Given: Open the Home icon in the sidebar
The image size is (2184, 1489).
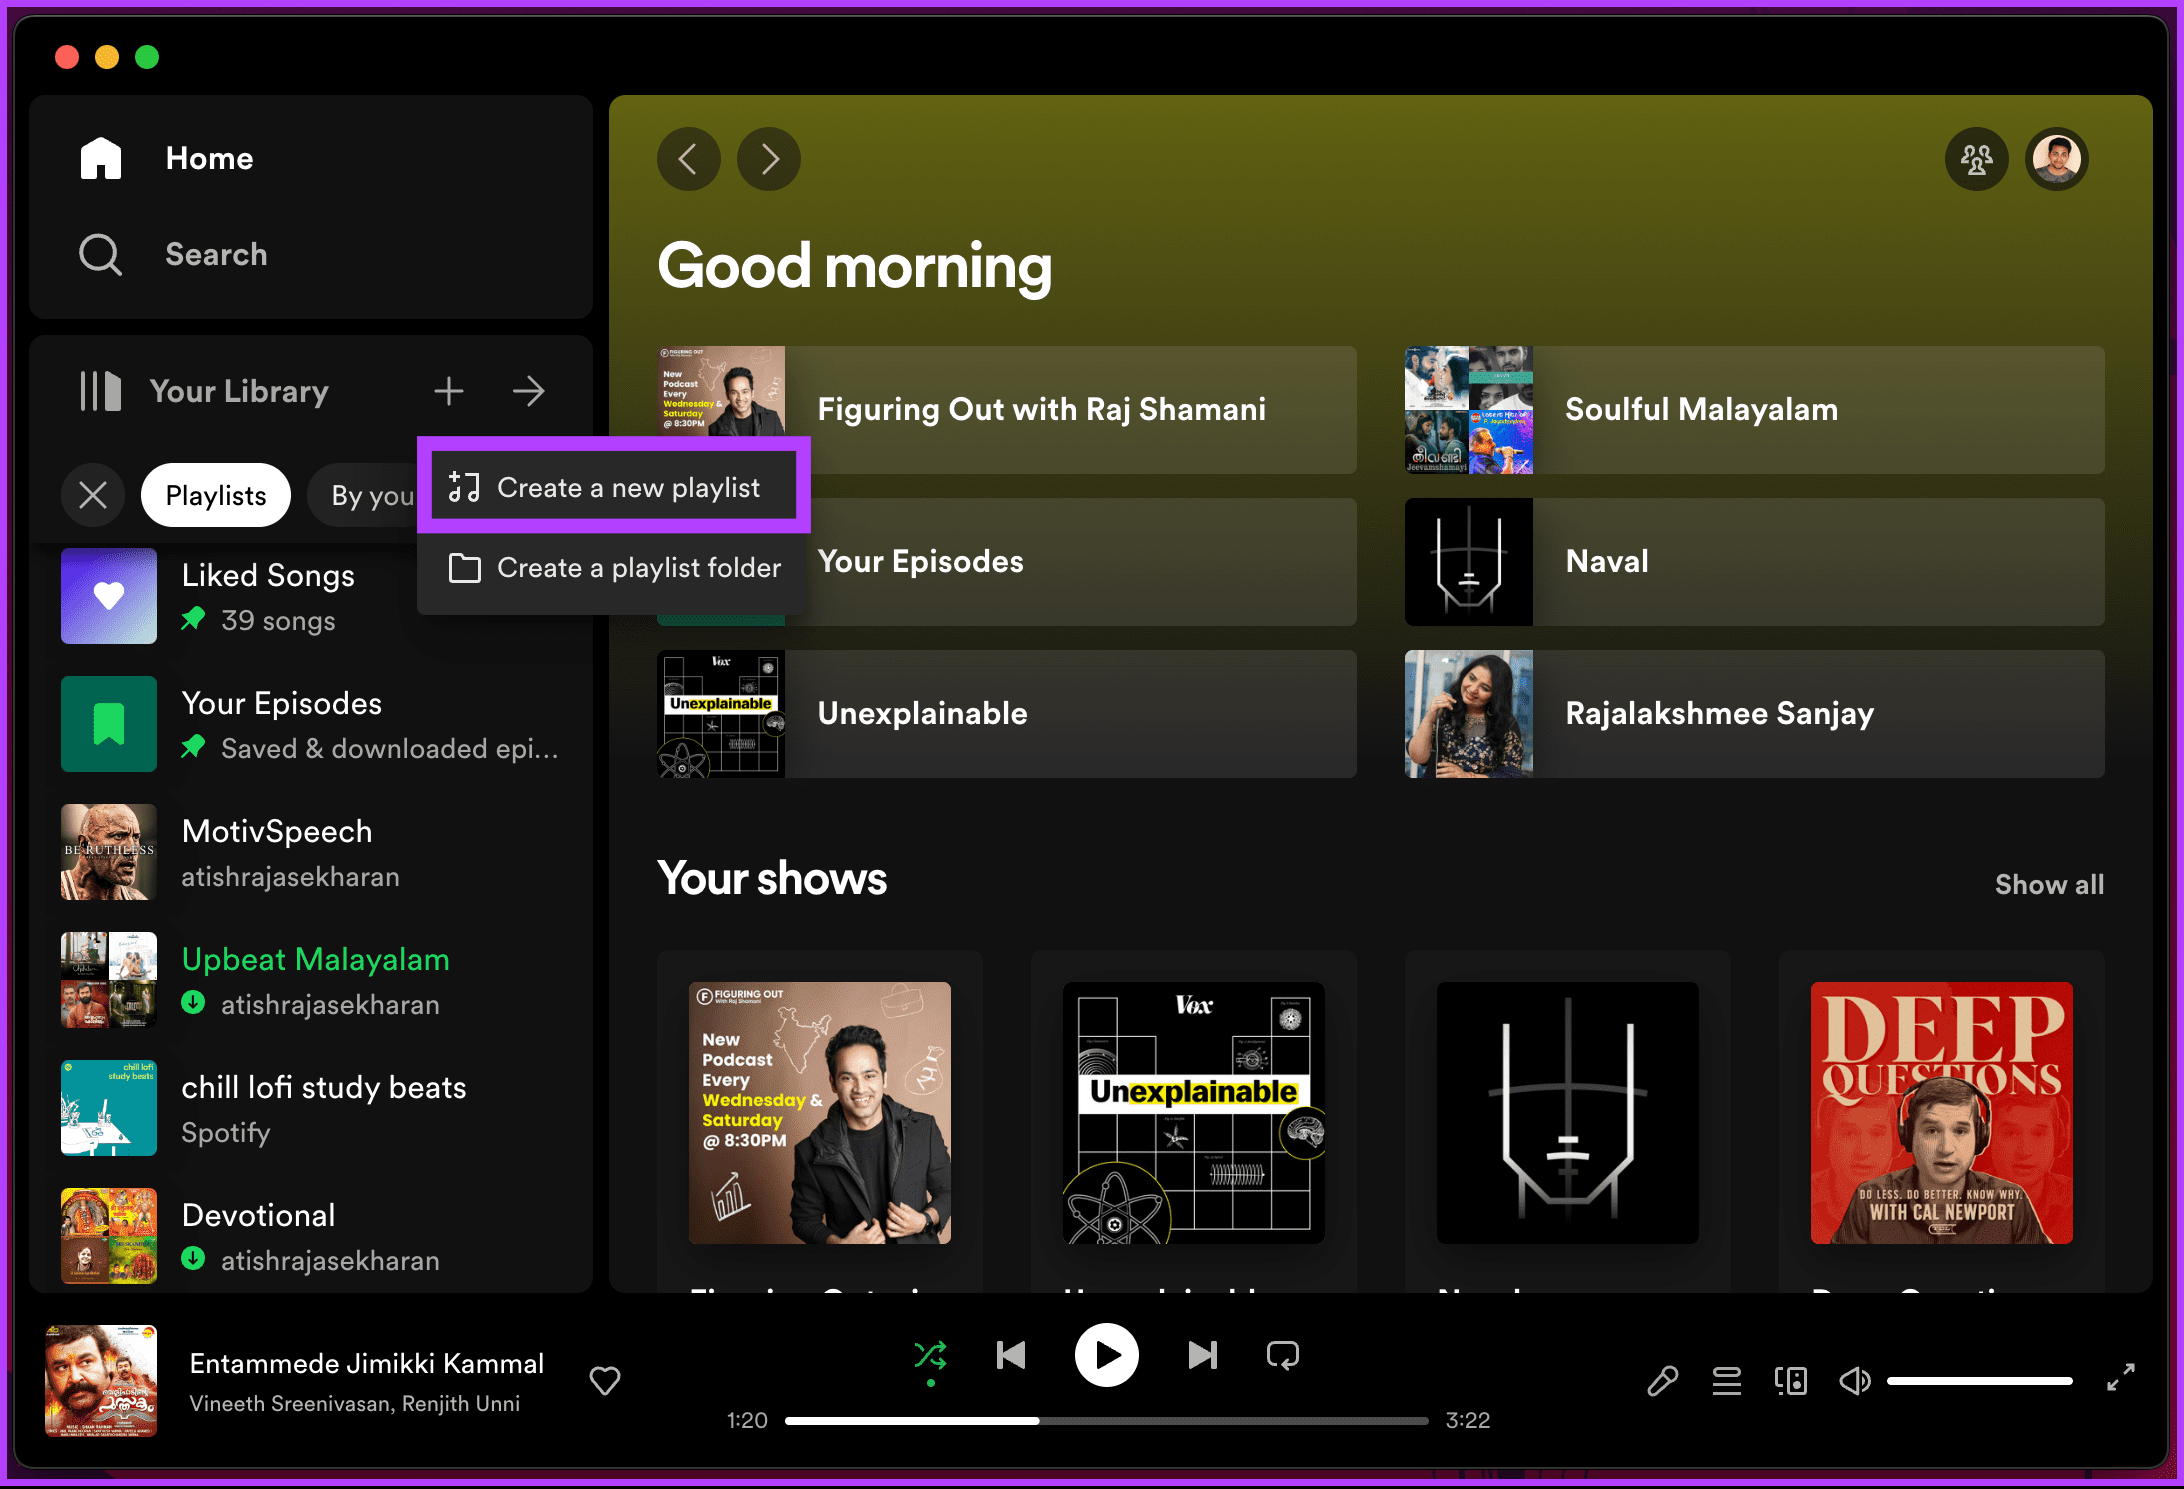Looking at the screenshot, I should [101, 158].
